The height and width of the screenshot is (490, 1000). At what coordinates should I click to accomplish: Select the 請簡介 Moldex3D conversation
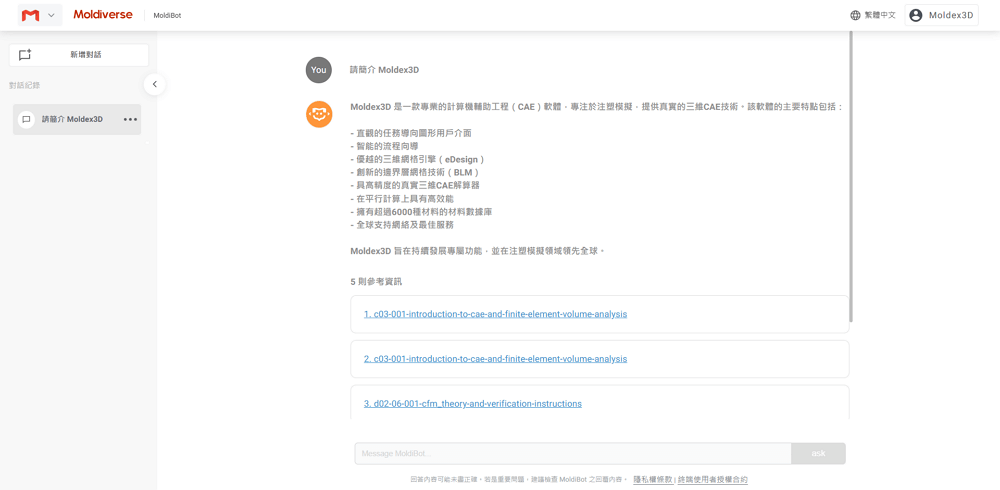(77, 119)
